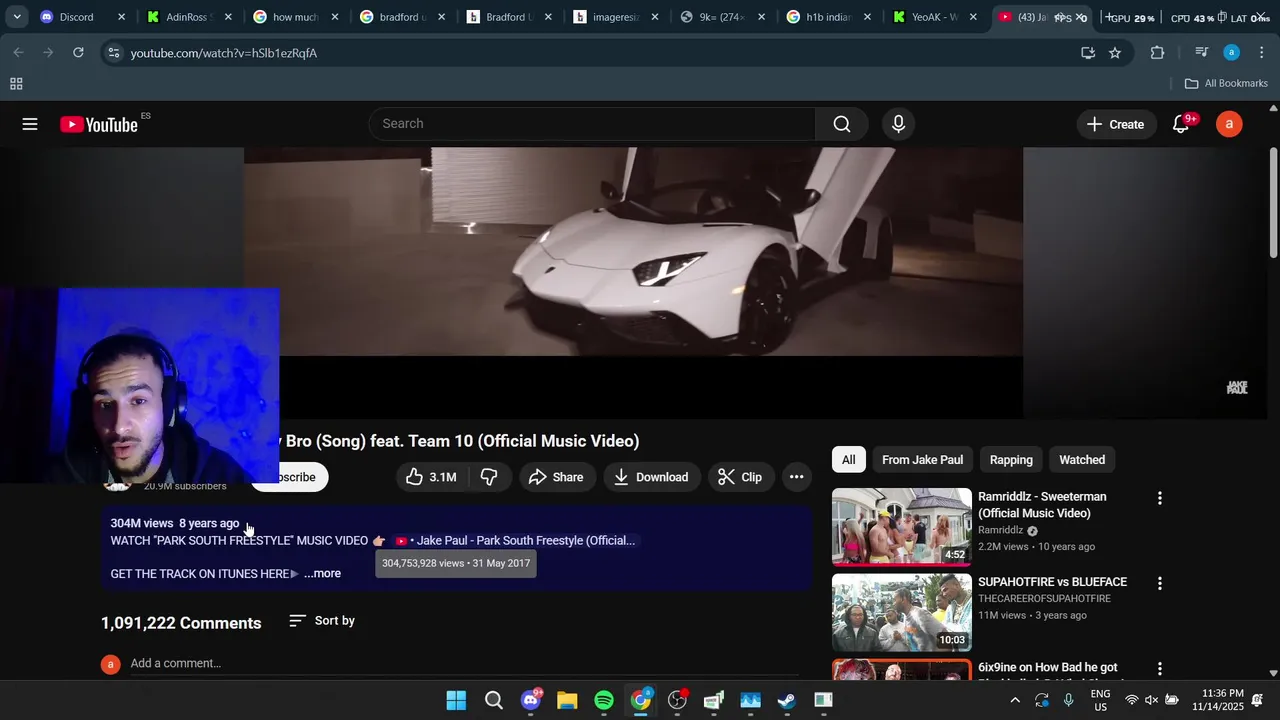Install app icon in address bar

click(x=1088, y=53)
